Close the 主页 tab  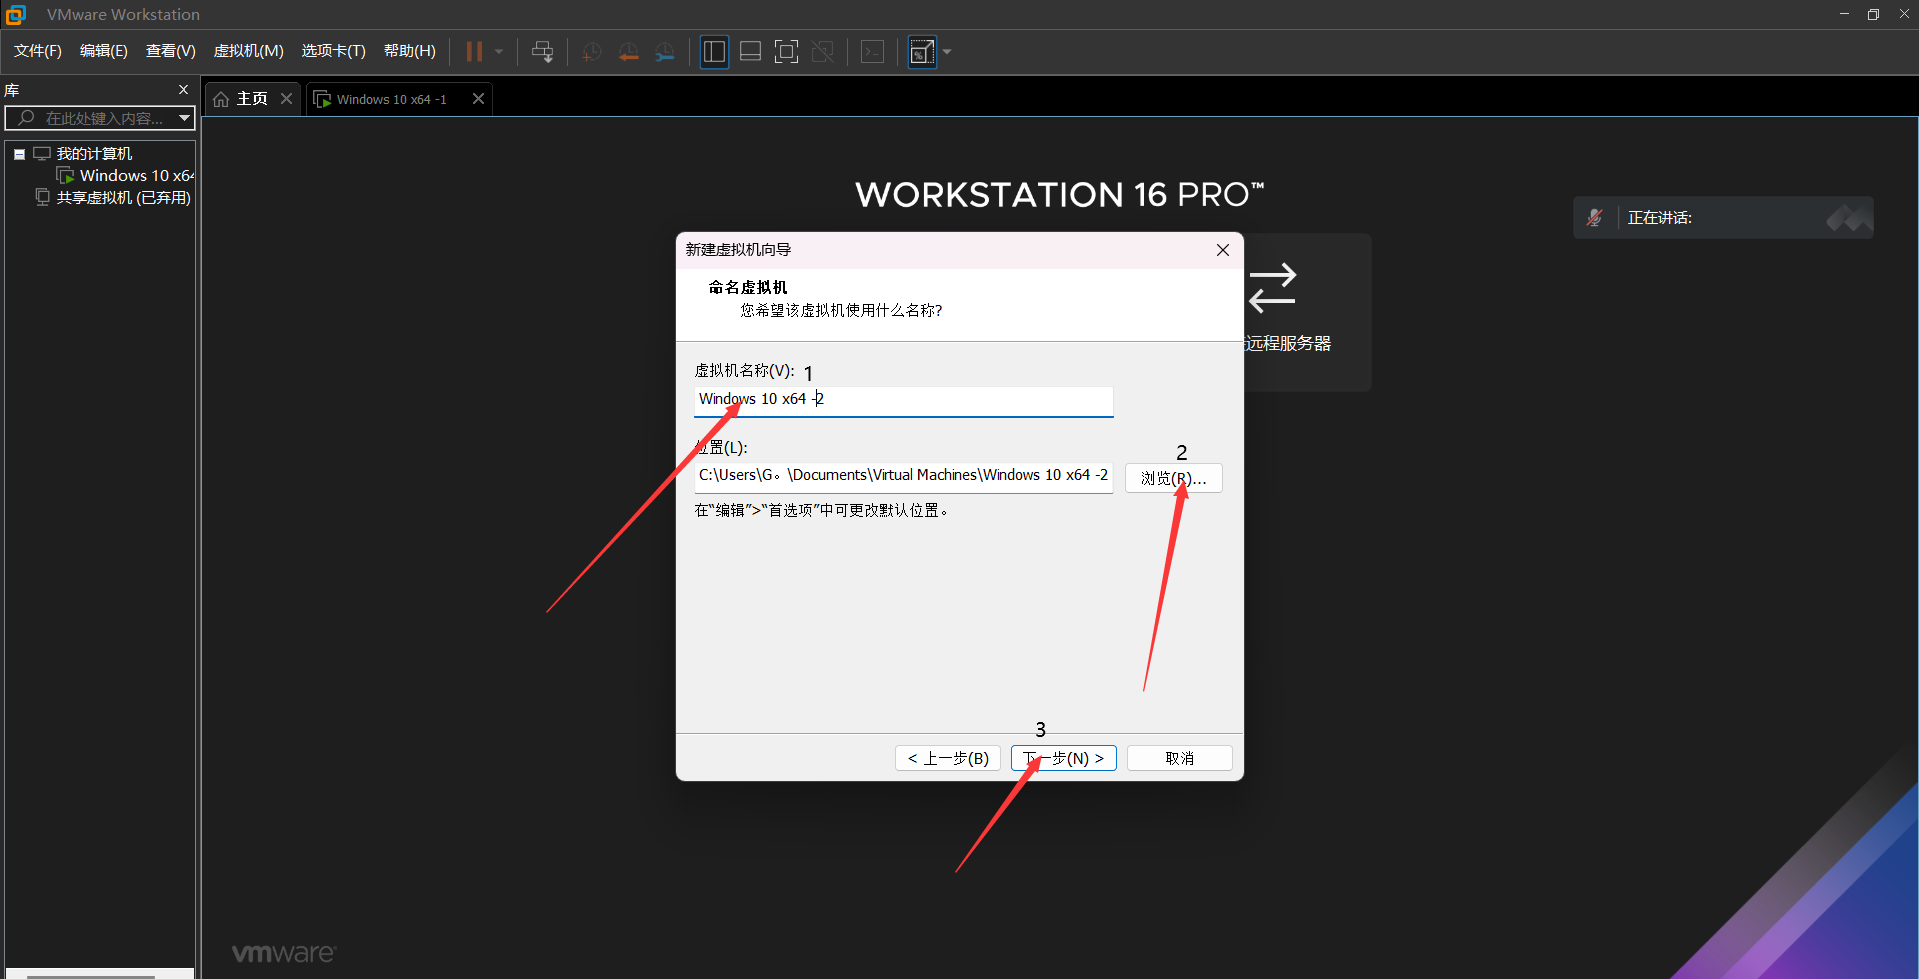[287, 98]
